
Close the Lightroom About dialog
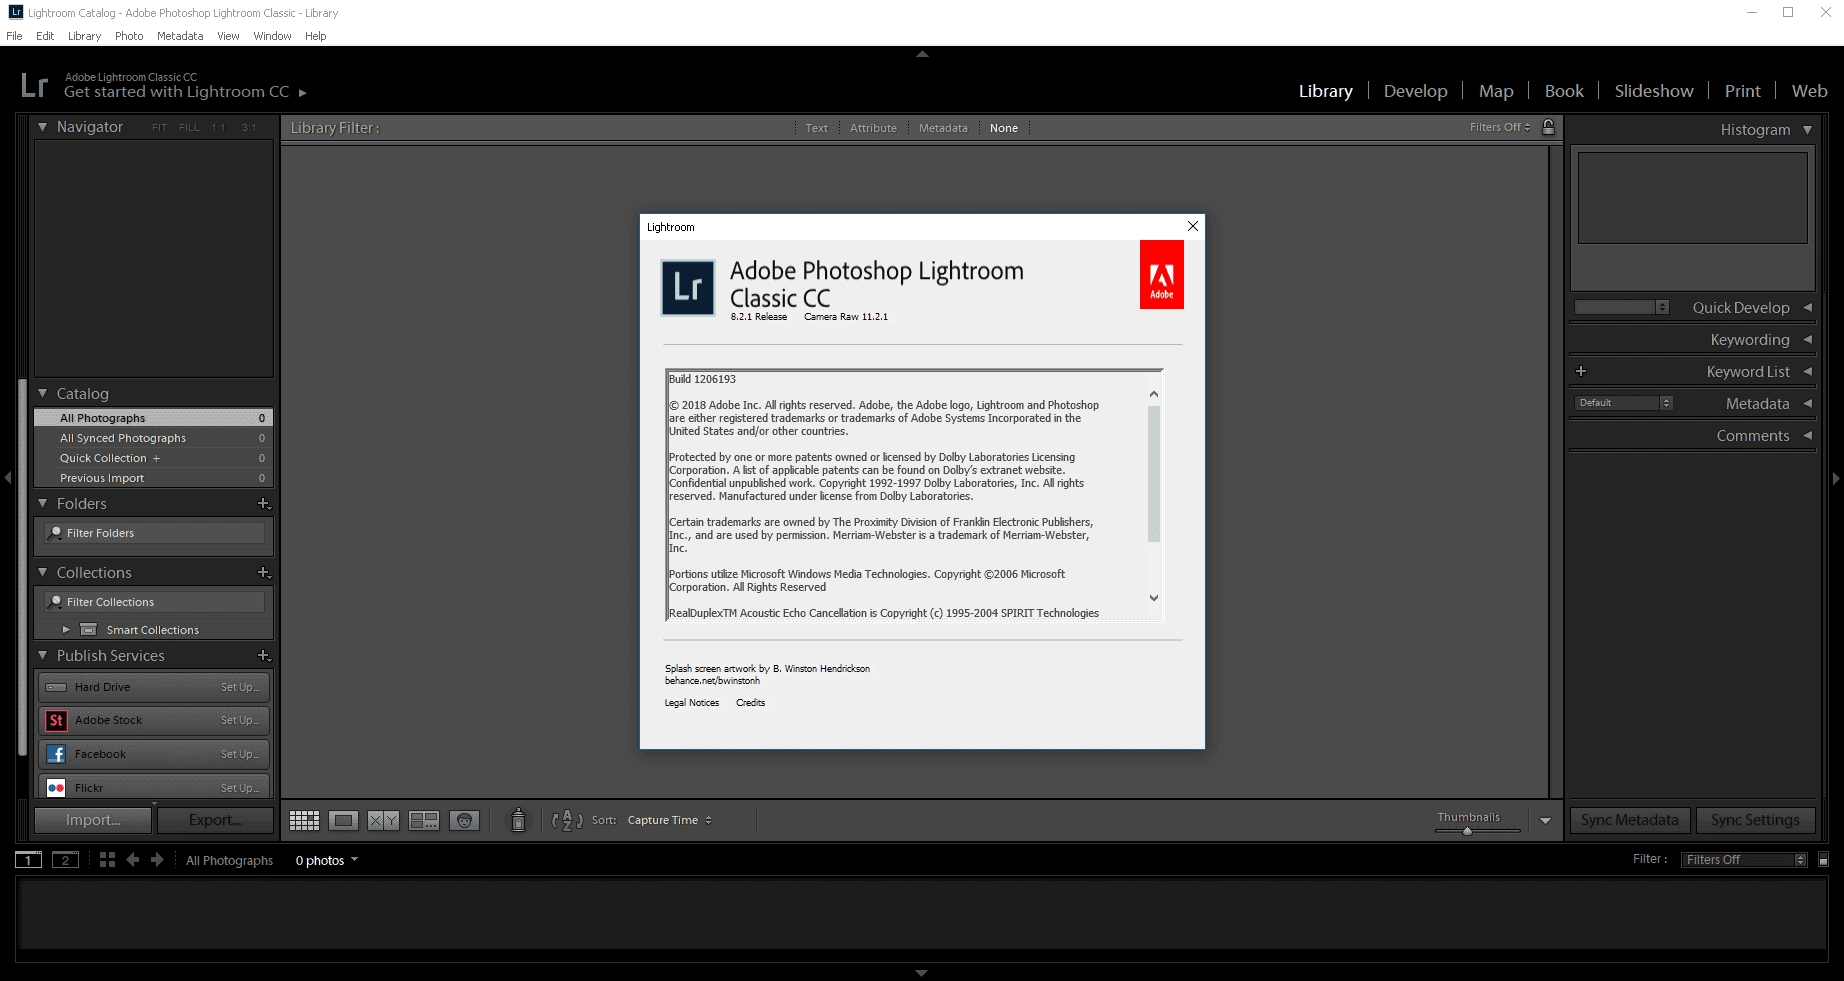tap(1193, 226)
